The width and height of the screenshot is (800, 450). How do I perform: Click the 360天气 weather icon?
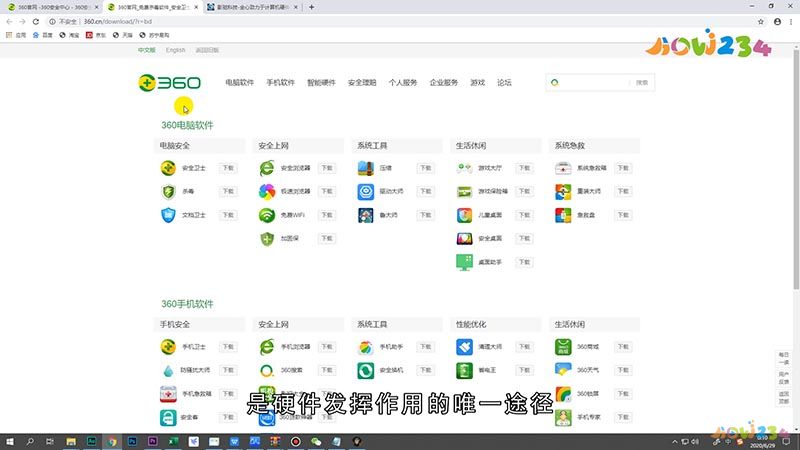(563, 369)
